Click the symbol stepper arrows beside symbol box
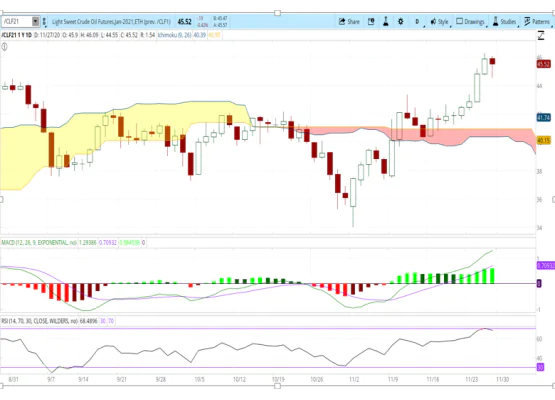 44,22
